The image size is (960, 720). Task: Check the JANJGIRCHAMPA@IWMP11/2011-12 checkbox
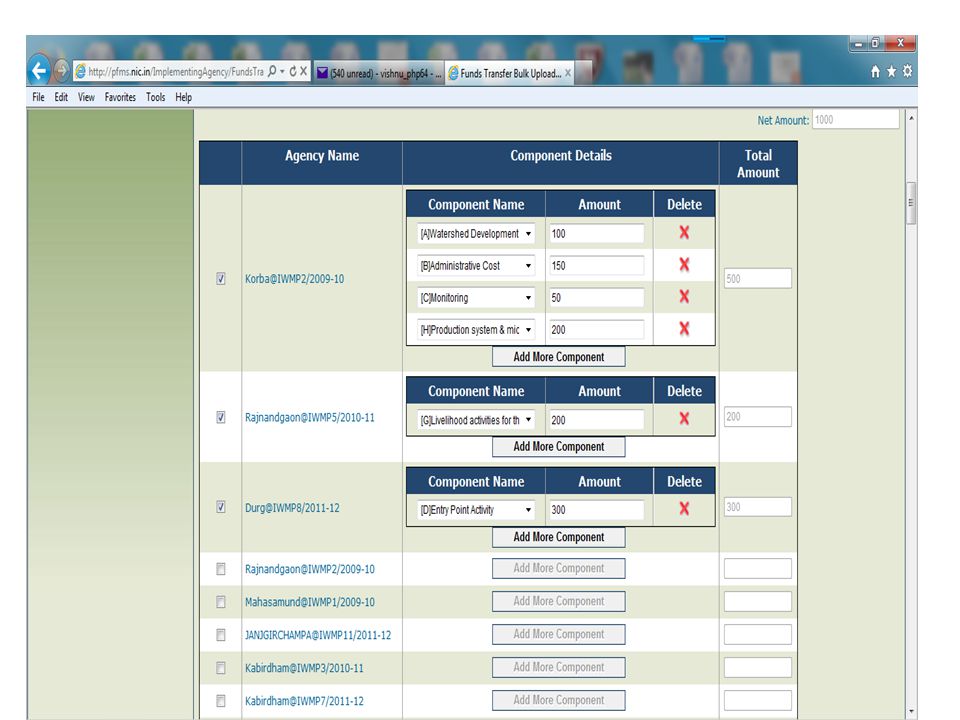pyautogui.click(x=220, y=635)
